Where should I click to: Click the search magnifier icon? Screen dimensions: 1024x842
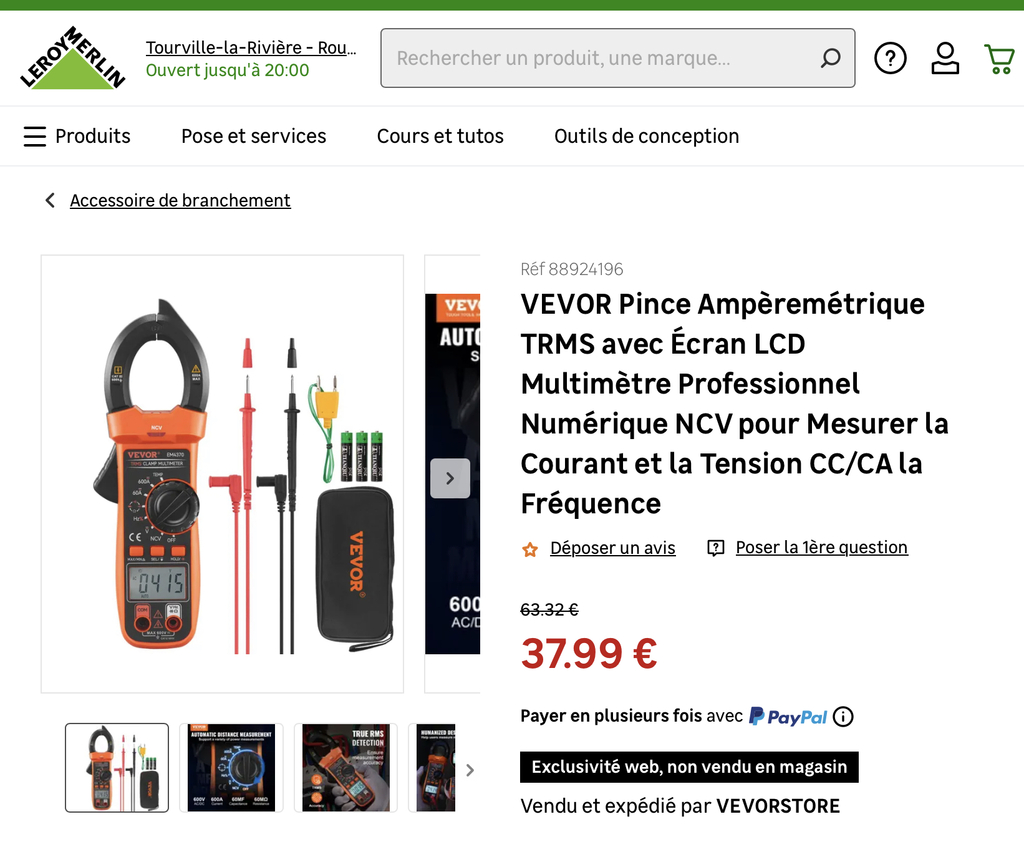click(830, 58)
